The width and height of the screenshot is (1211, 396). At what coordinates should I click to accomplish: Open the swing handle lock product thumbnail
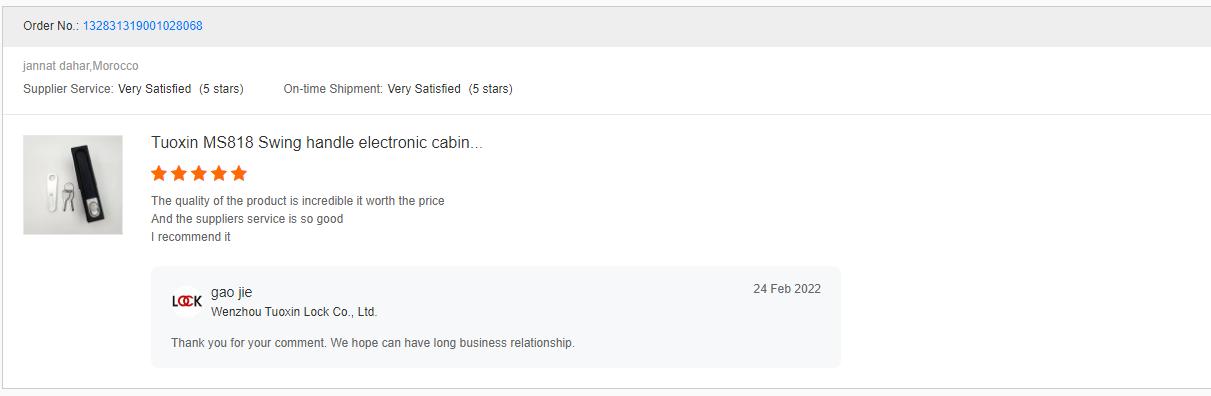pyautogui.click(x=73, y=185)
